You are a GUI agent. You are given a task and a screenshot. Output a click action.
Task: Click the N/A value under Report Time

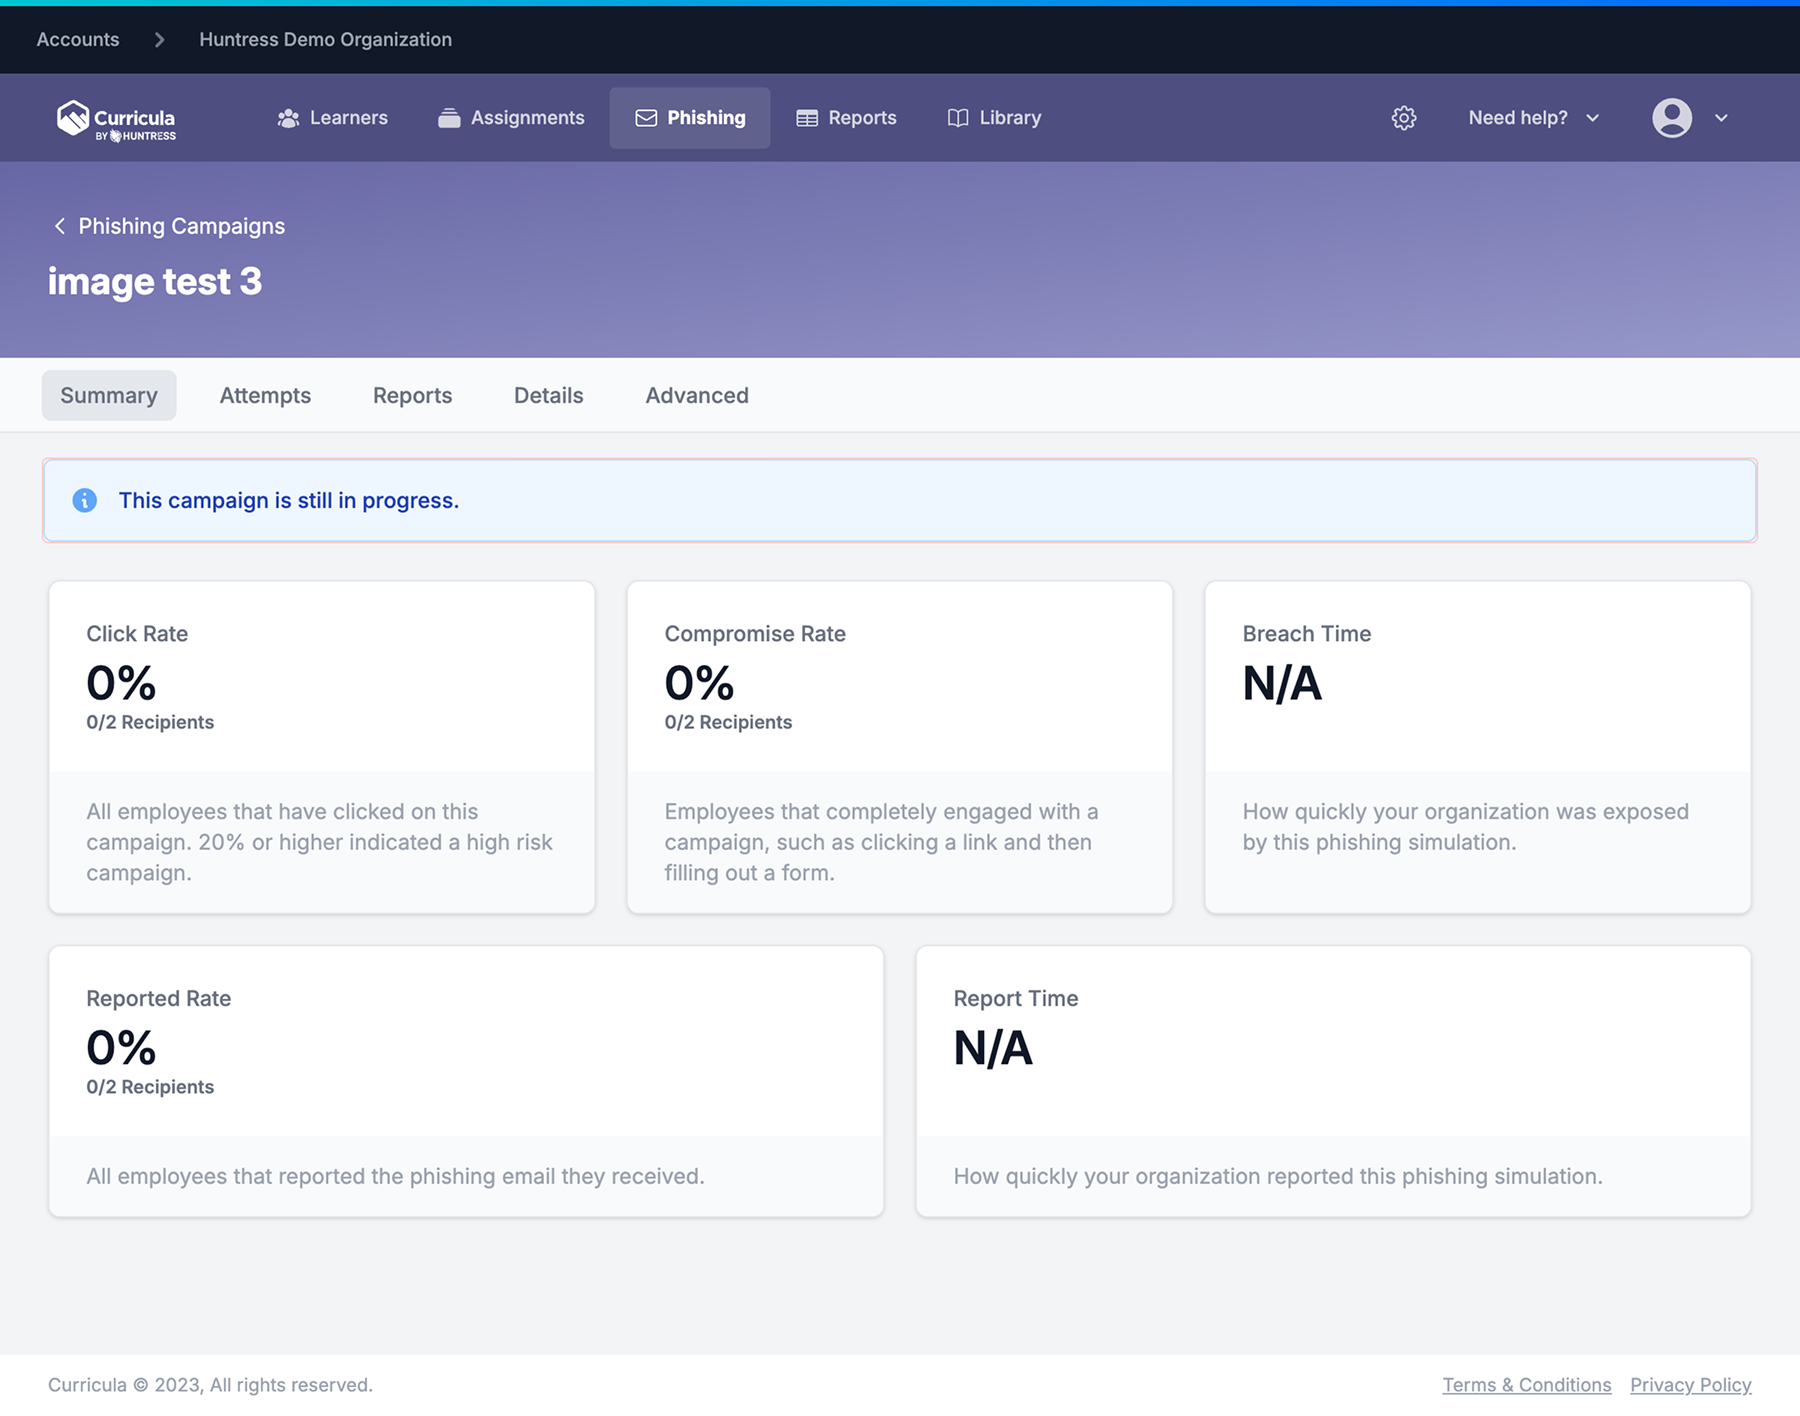(x=993, y=1048)
